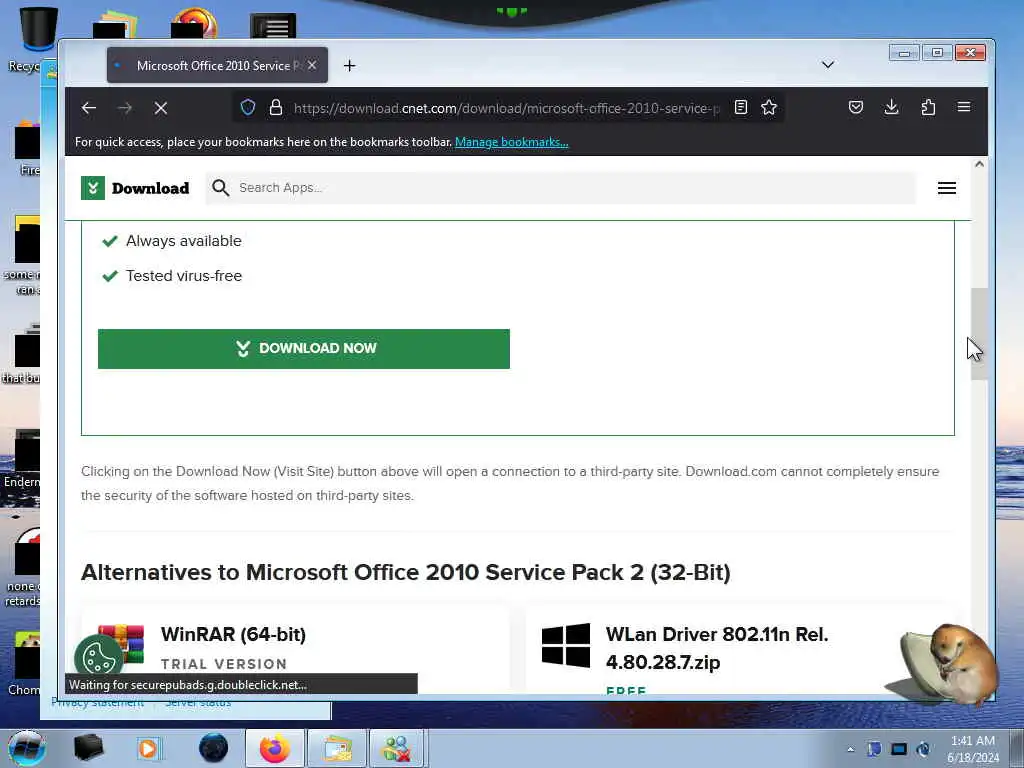Open the Firefox application hamburger menu

[964, 106]
